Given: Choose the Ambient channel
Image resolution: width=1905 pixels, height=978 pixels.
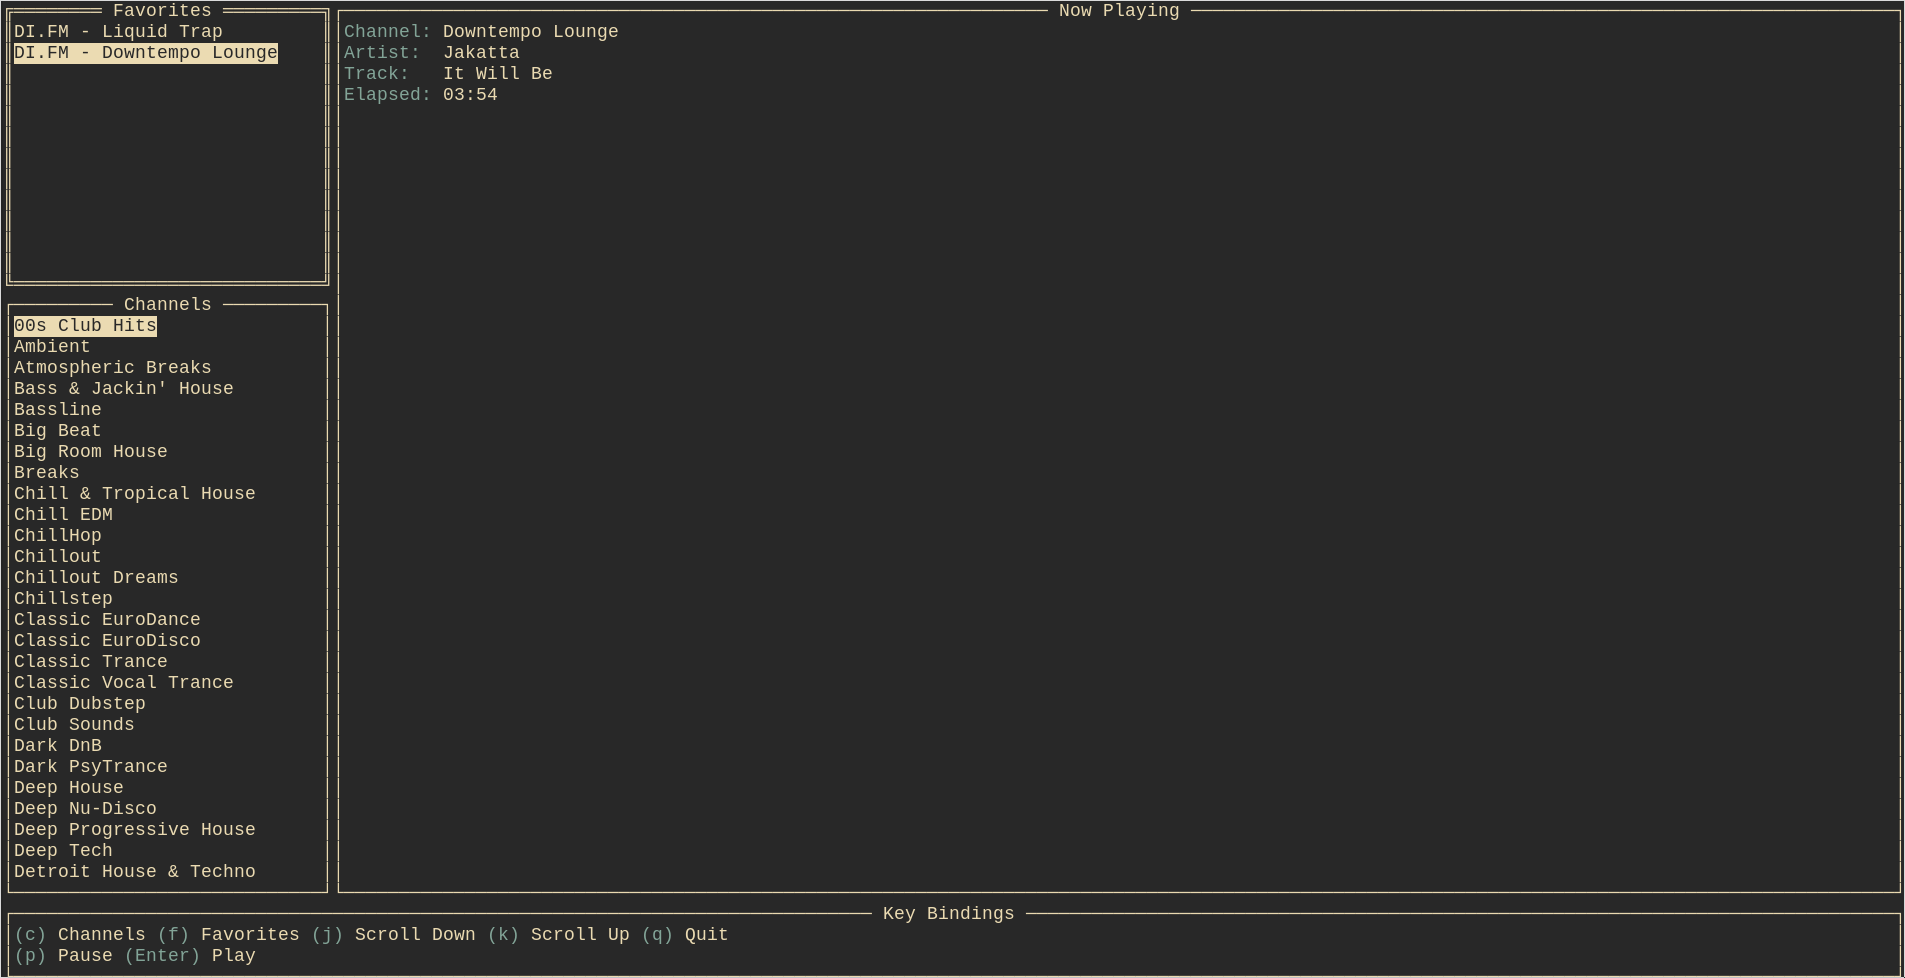Looking at the screenshot, I should 52,347.
